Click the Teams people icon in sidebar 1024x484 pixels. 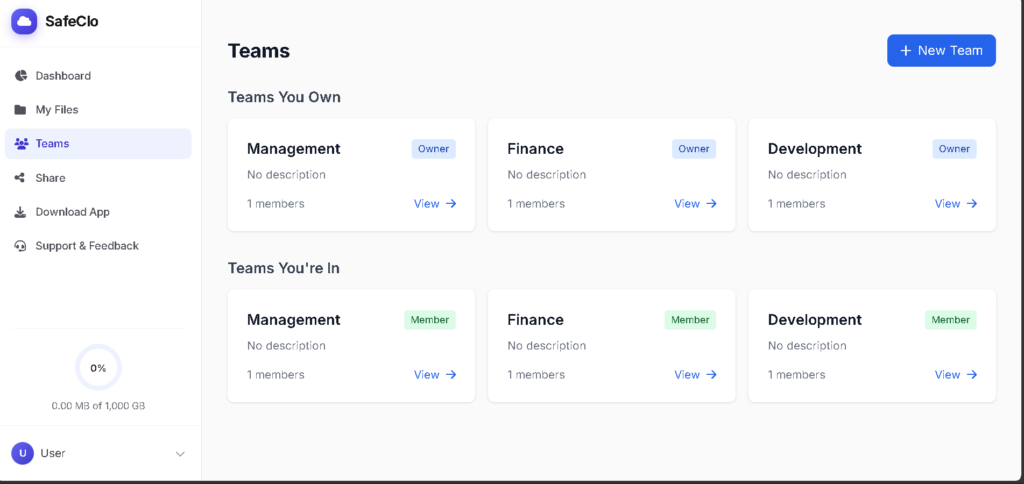coord(22,144)
